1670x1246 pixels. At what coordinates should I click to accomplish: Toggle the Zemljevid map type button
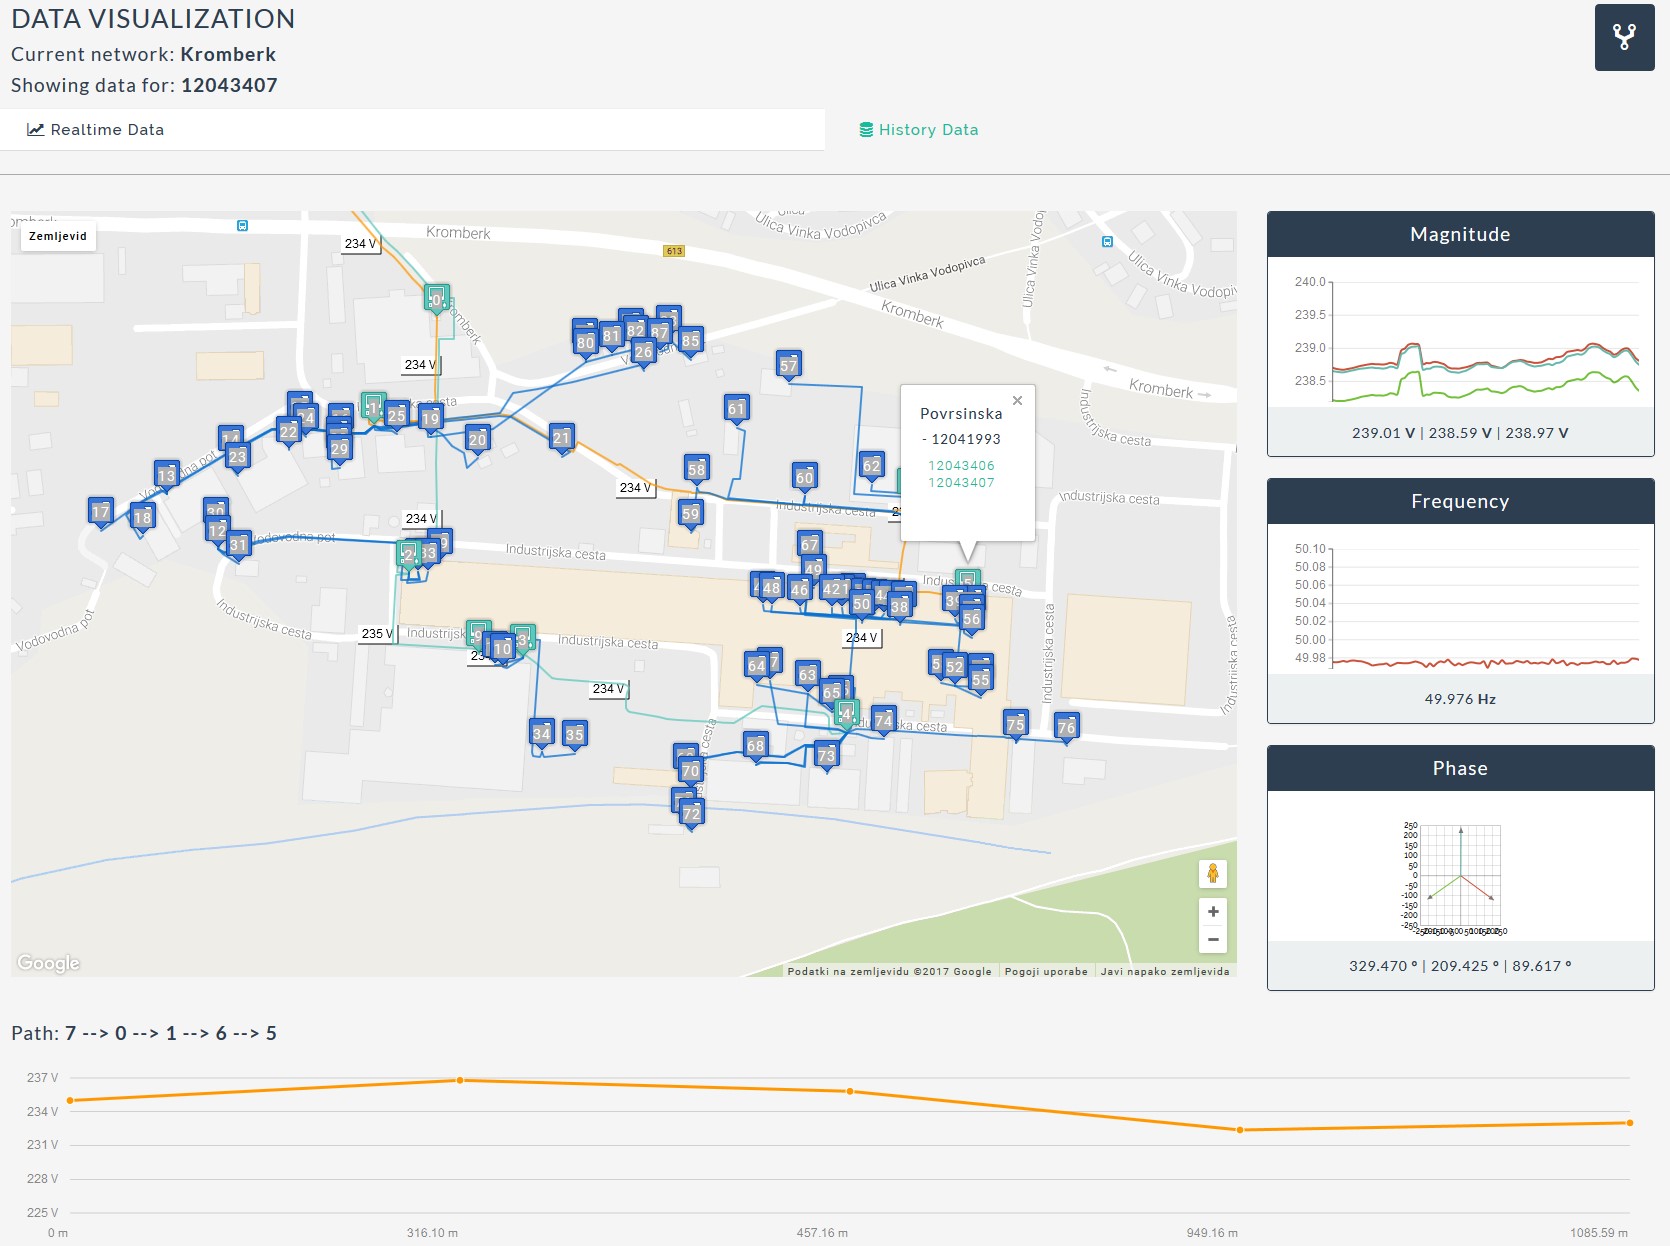point(58,237)
